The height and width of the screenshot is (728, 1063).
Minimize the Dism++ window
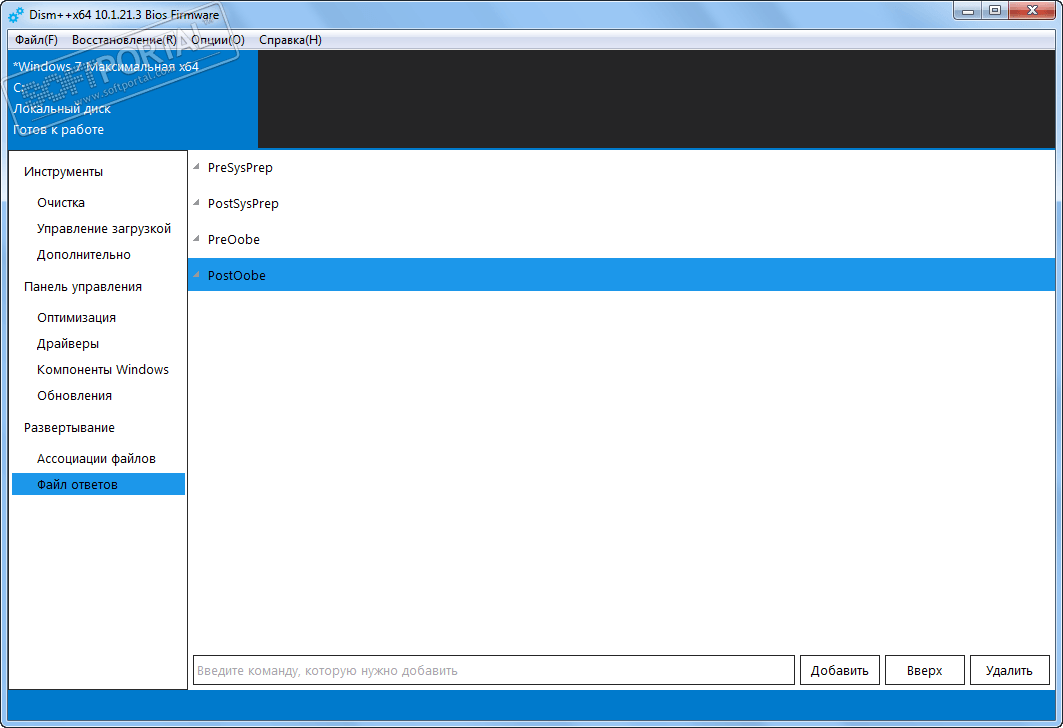(967, 11)
